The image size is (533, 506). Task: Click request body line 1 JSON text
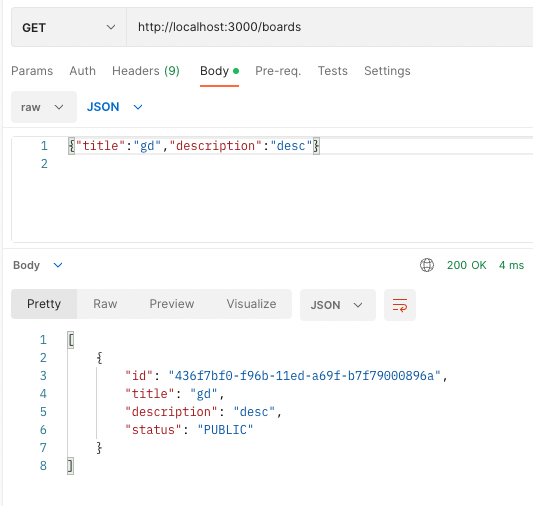point(194,146)
